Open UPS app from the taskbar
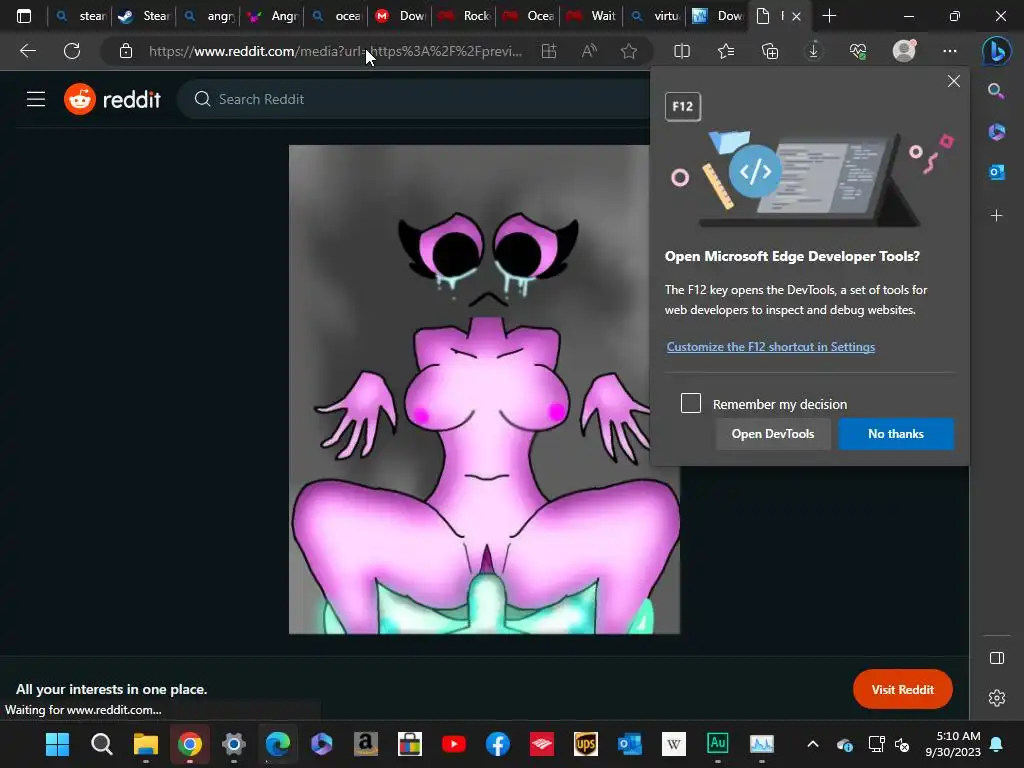The image size is (1024, 768). (586, 744)
